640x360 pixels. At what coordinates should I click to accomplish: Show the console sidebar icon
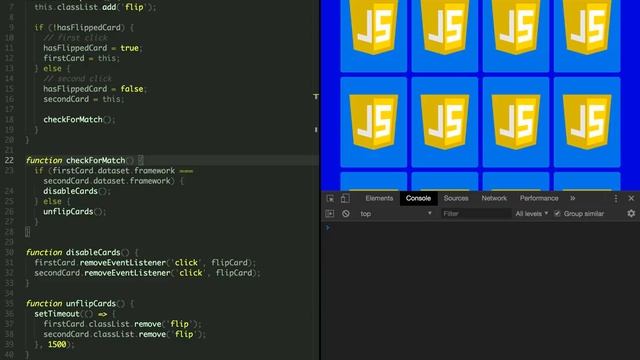coord(330,213)
